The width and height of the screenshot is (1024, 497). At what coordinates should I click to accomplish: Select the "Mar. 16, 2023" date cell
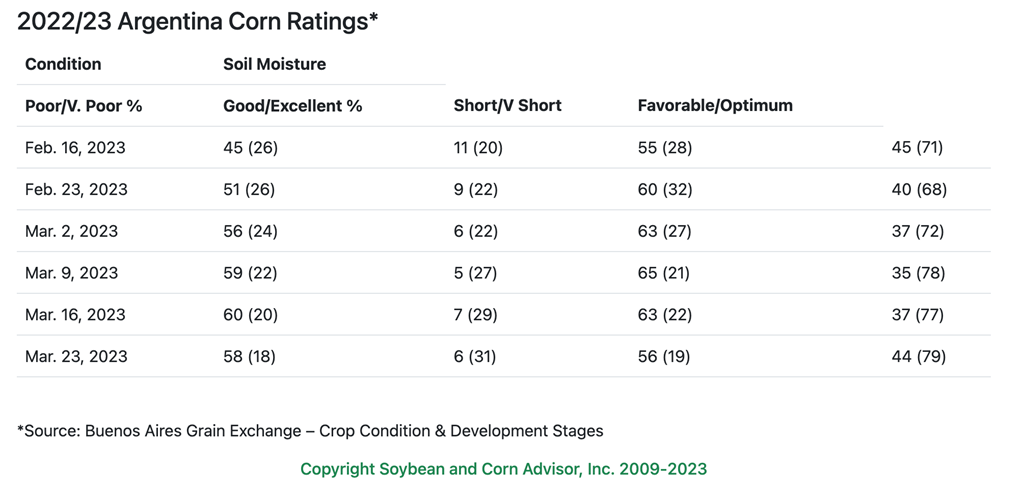click(75, 315)
